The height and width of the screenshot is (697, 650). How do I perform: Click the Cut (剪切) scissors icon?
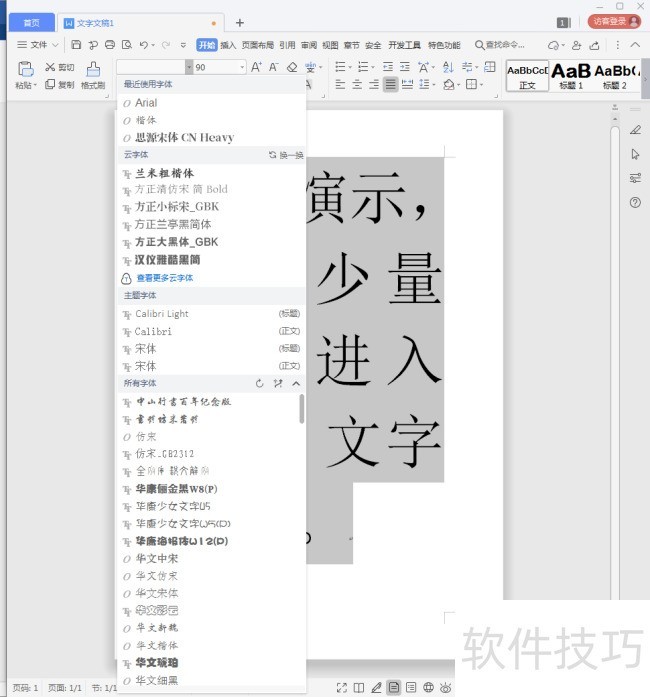[50, 67]
